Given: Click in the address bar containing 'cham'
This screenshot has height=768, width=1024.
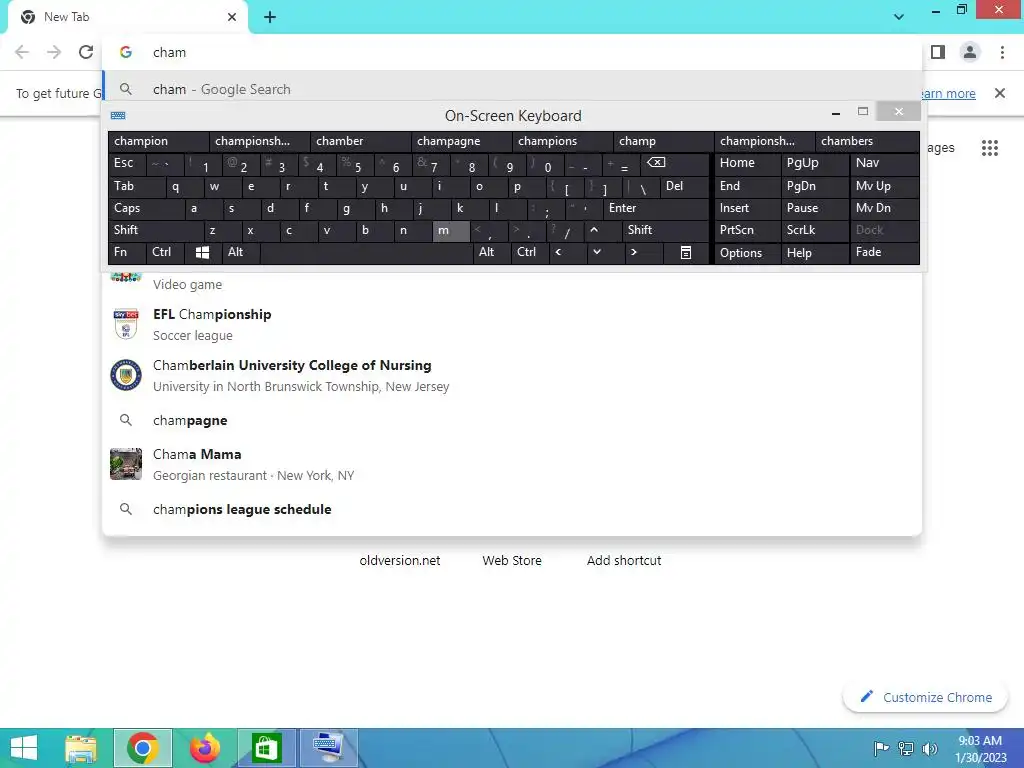Looking at the screenshot, I should [x=513, y=52].
